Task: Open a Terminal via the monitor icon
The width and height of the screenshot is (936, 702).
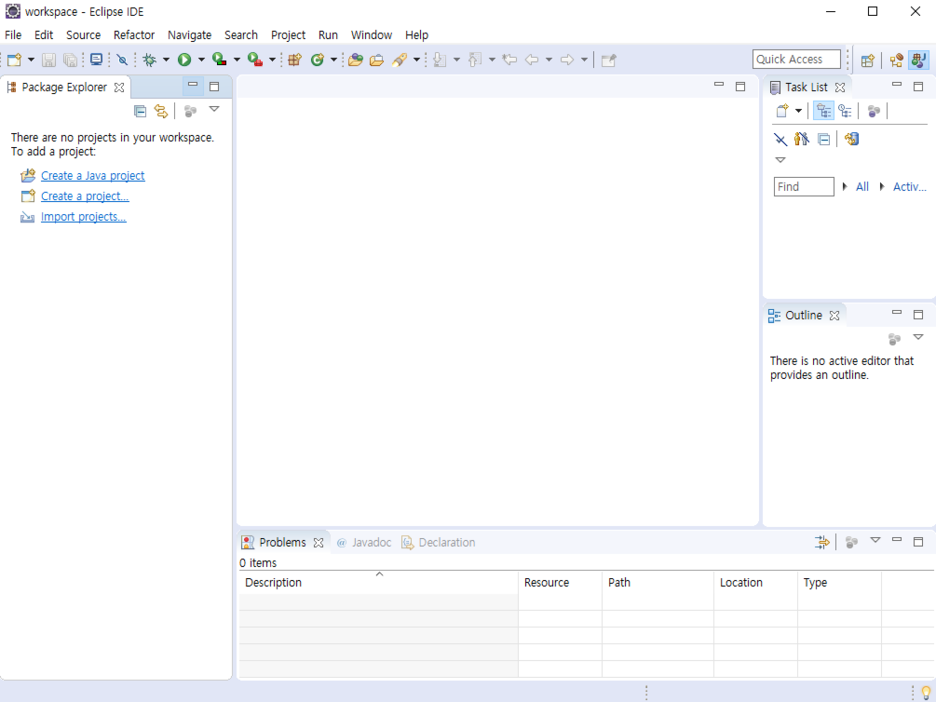Action: click(96, 60)
